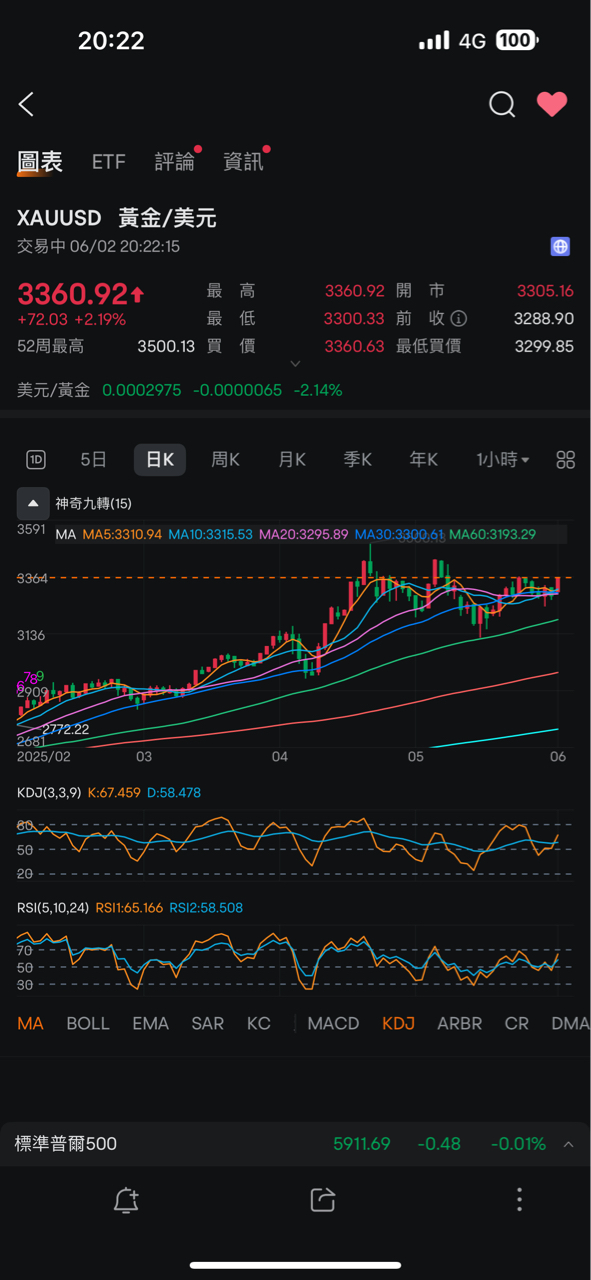Screen dimensions: 591x1280
Task: Select the SAR indicator
Action: tap(208, 1024)
